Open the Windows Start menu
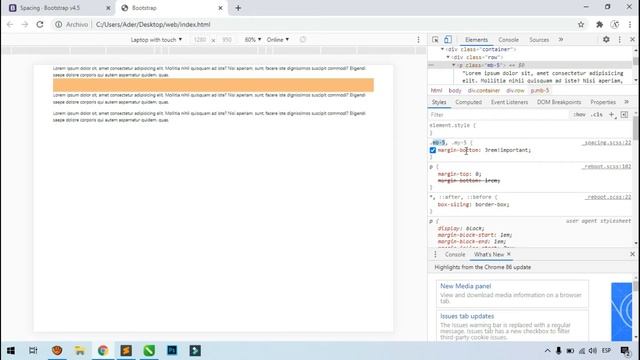The height and width of the screenshot is (360, 640). (x=11, y=351)
